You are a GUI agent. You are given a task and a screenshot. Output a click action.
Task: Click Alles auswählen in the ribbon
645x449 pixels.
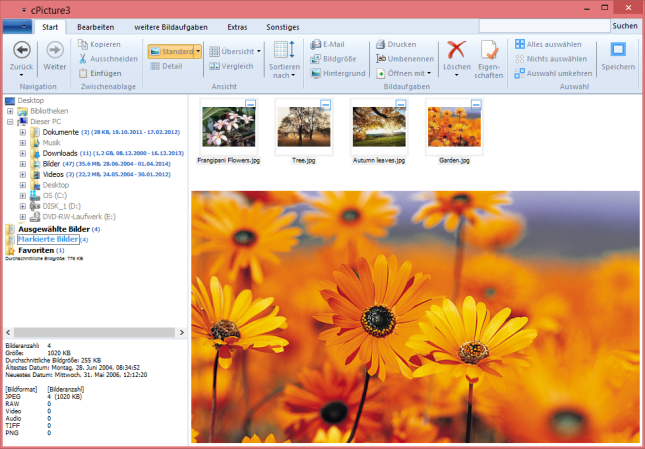550,45
